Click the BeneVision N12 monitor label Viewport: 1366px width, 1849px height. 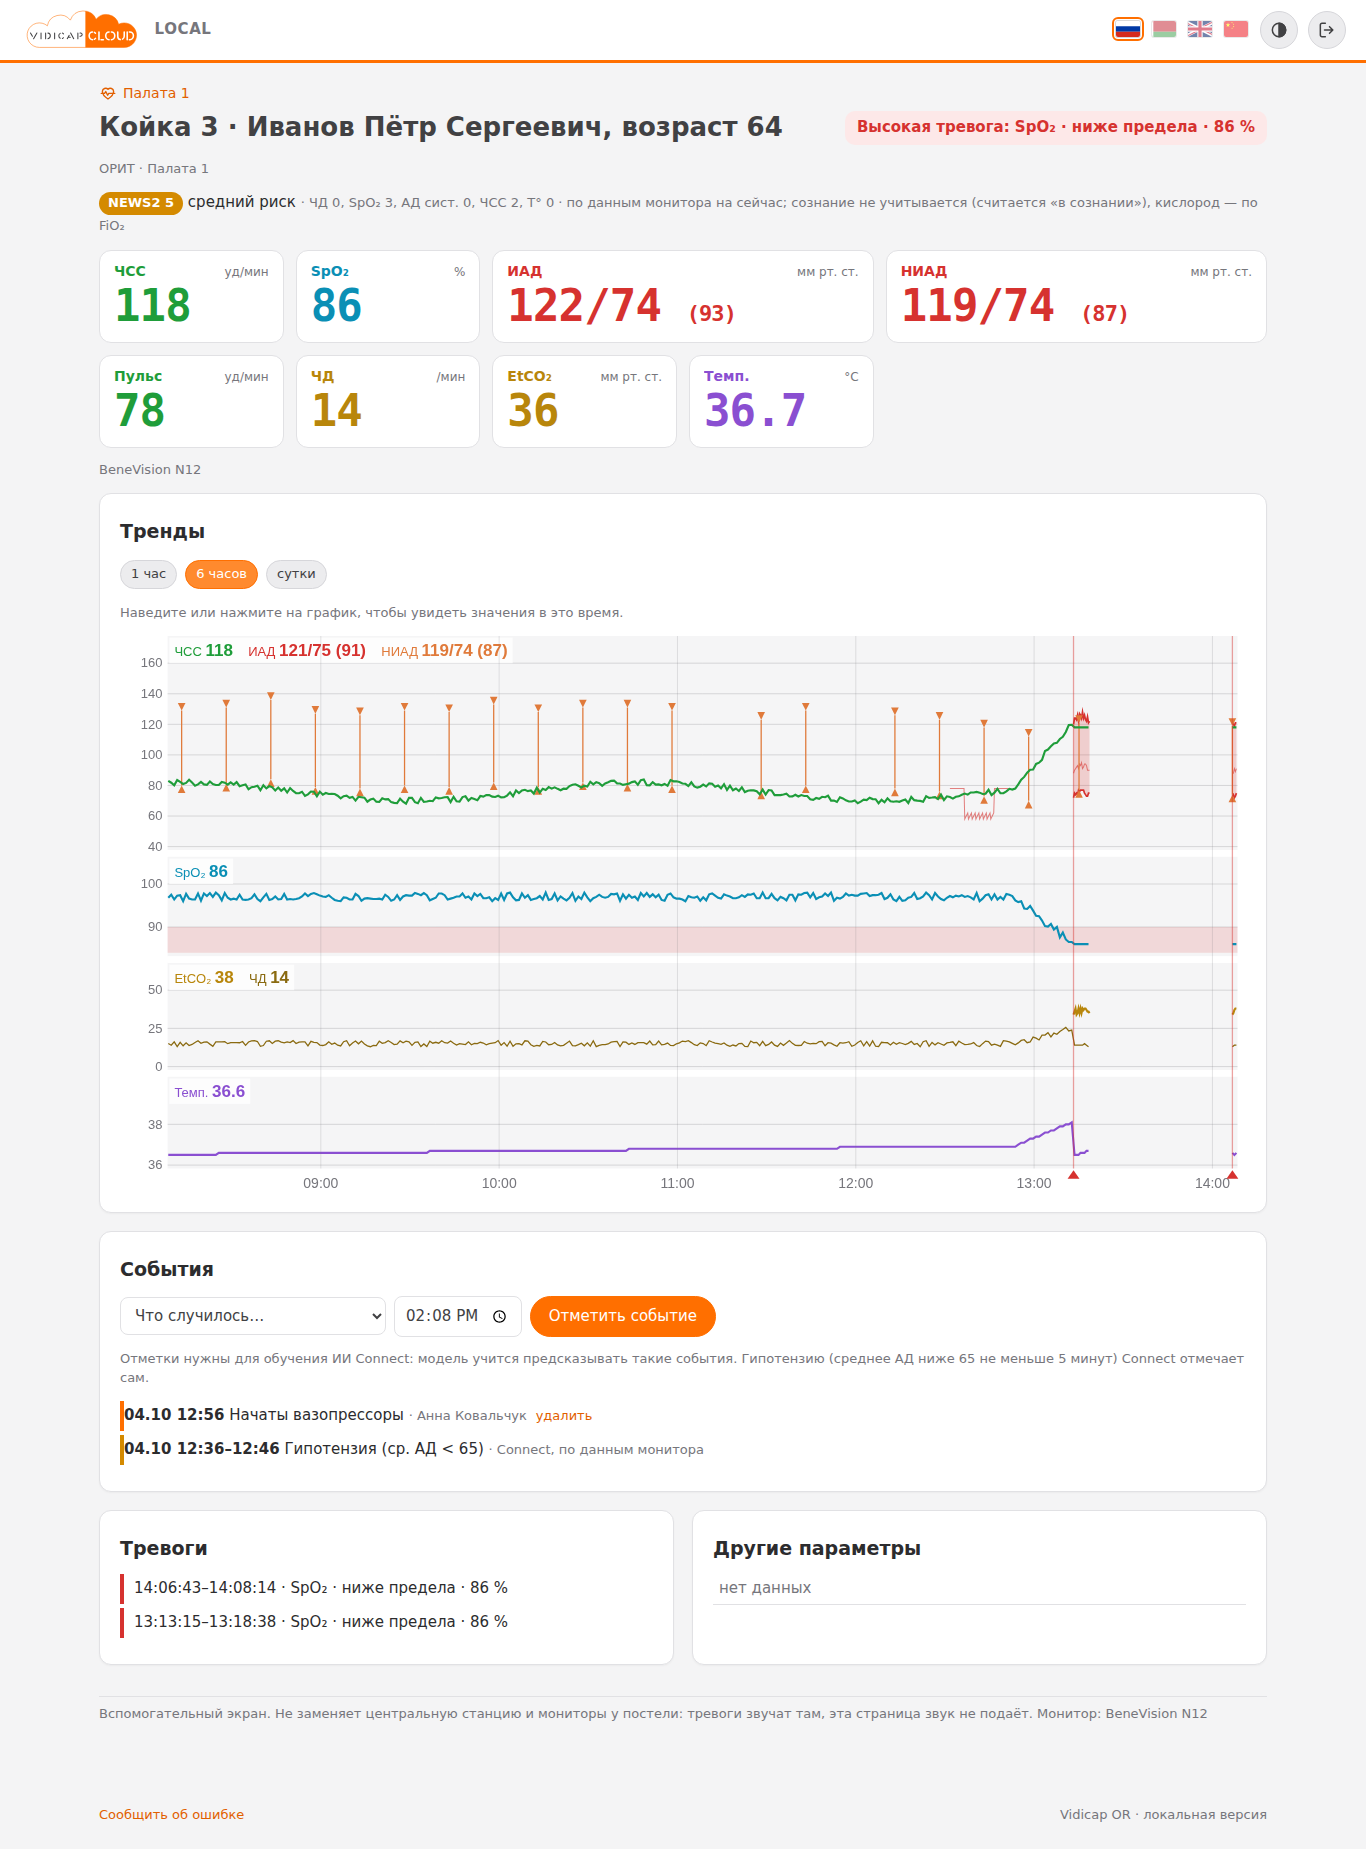[150, 470]
